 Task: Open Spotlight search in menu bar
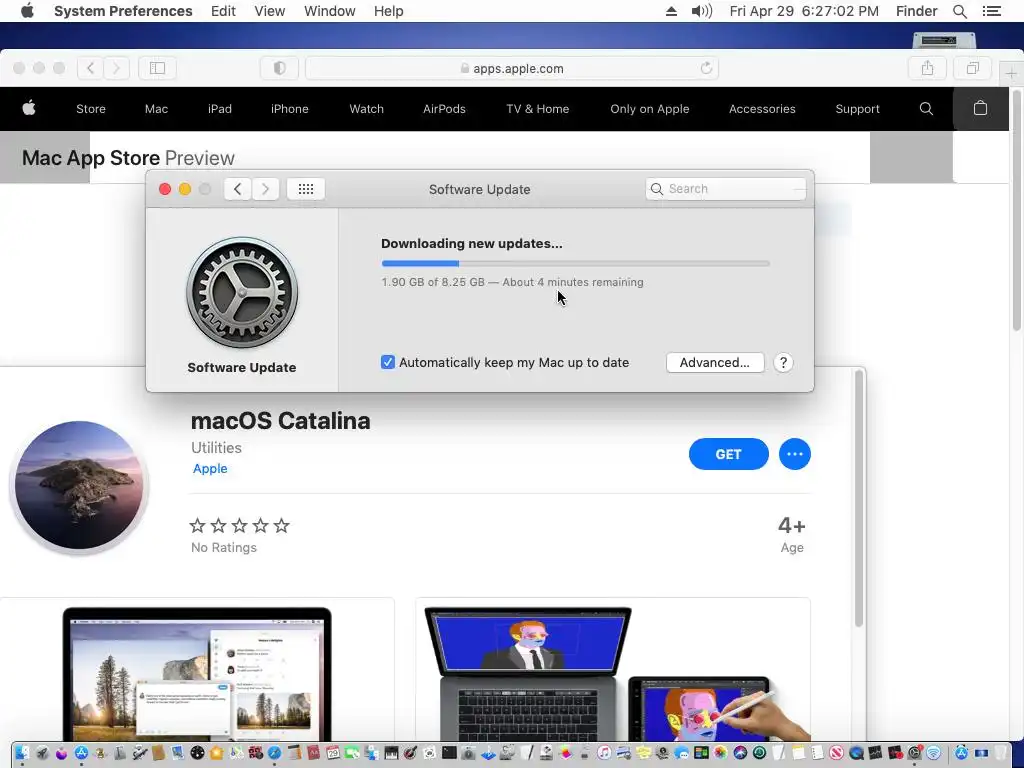[960, 11]
